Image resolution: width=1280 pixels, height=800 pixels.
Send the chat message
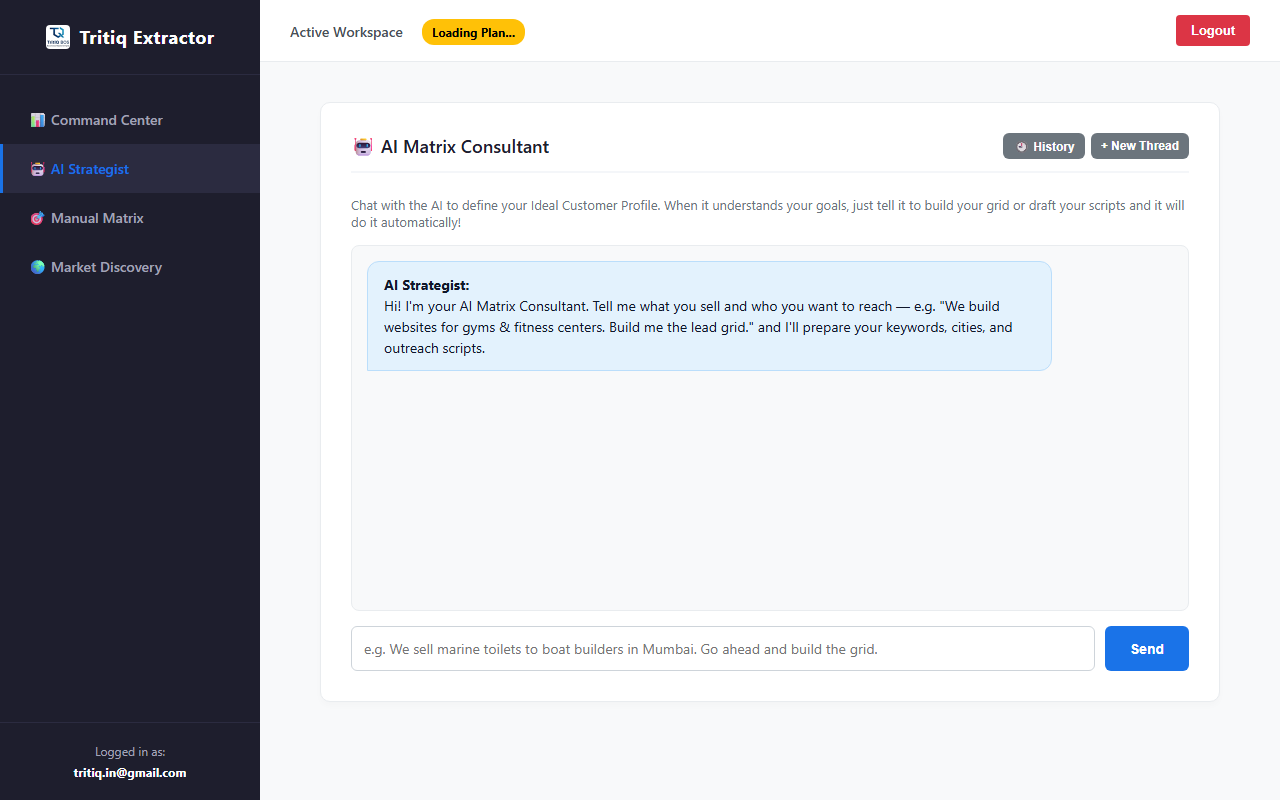1147,649
